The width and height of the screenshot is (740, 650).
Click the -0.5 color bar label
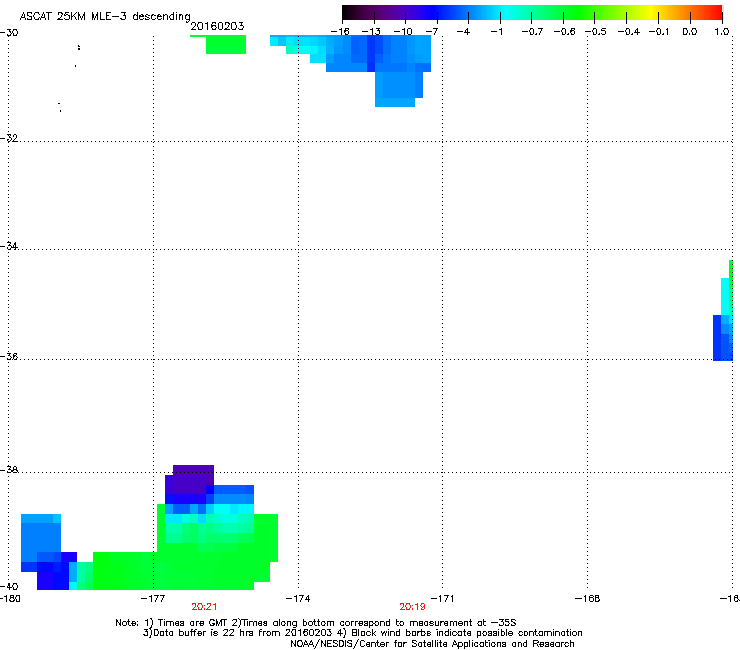pos(596,32)
